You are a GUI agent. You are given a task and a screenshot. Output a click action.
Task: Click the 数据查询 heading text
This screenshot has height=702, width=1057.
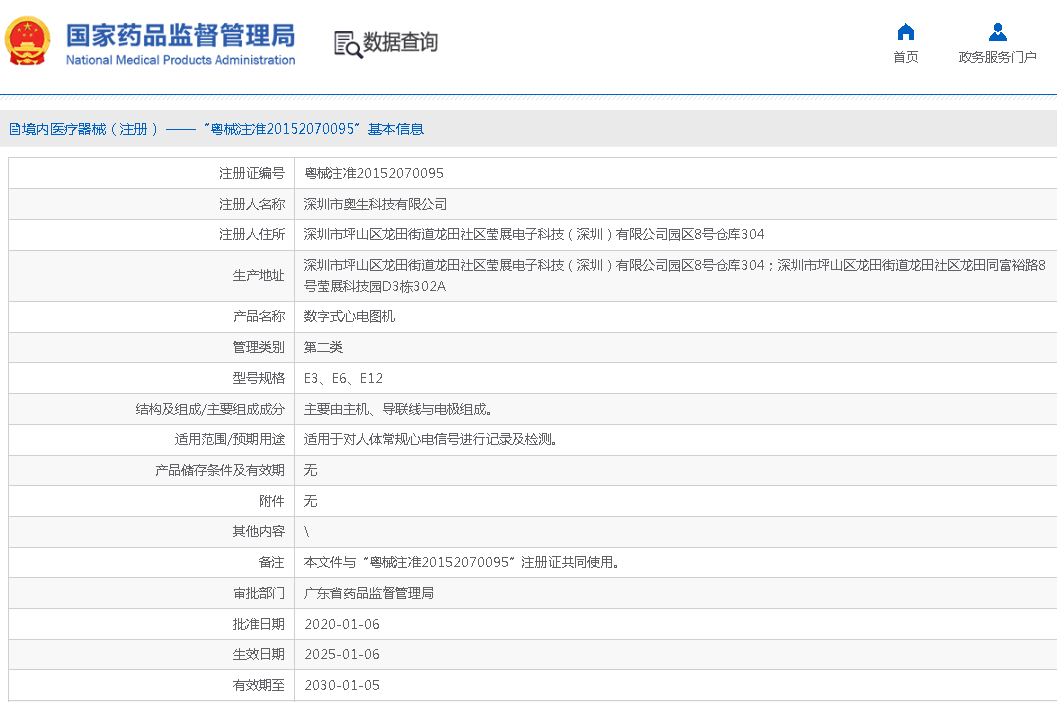400,43
